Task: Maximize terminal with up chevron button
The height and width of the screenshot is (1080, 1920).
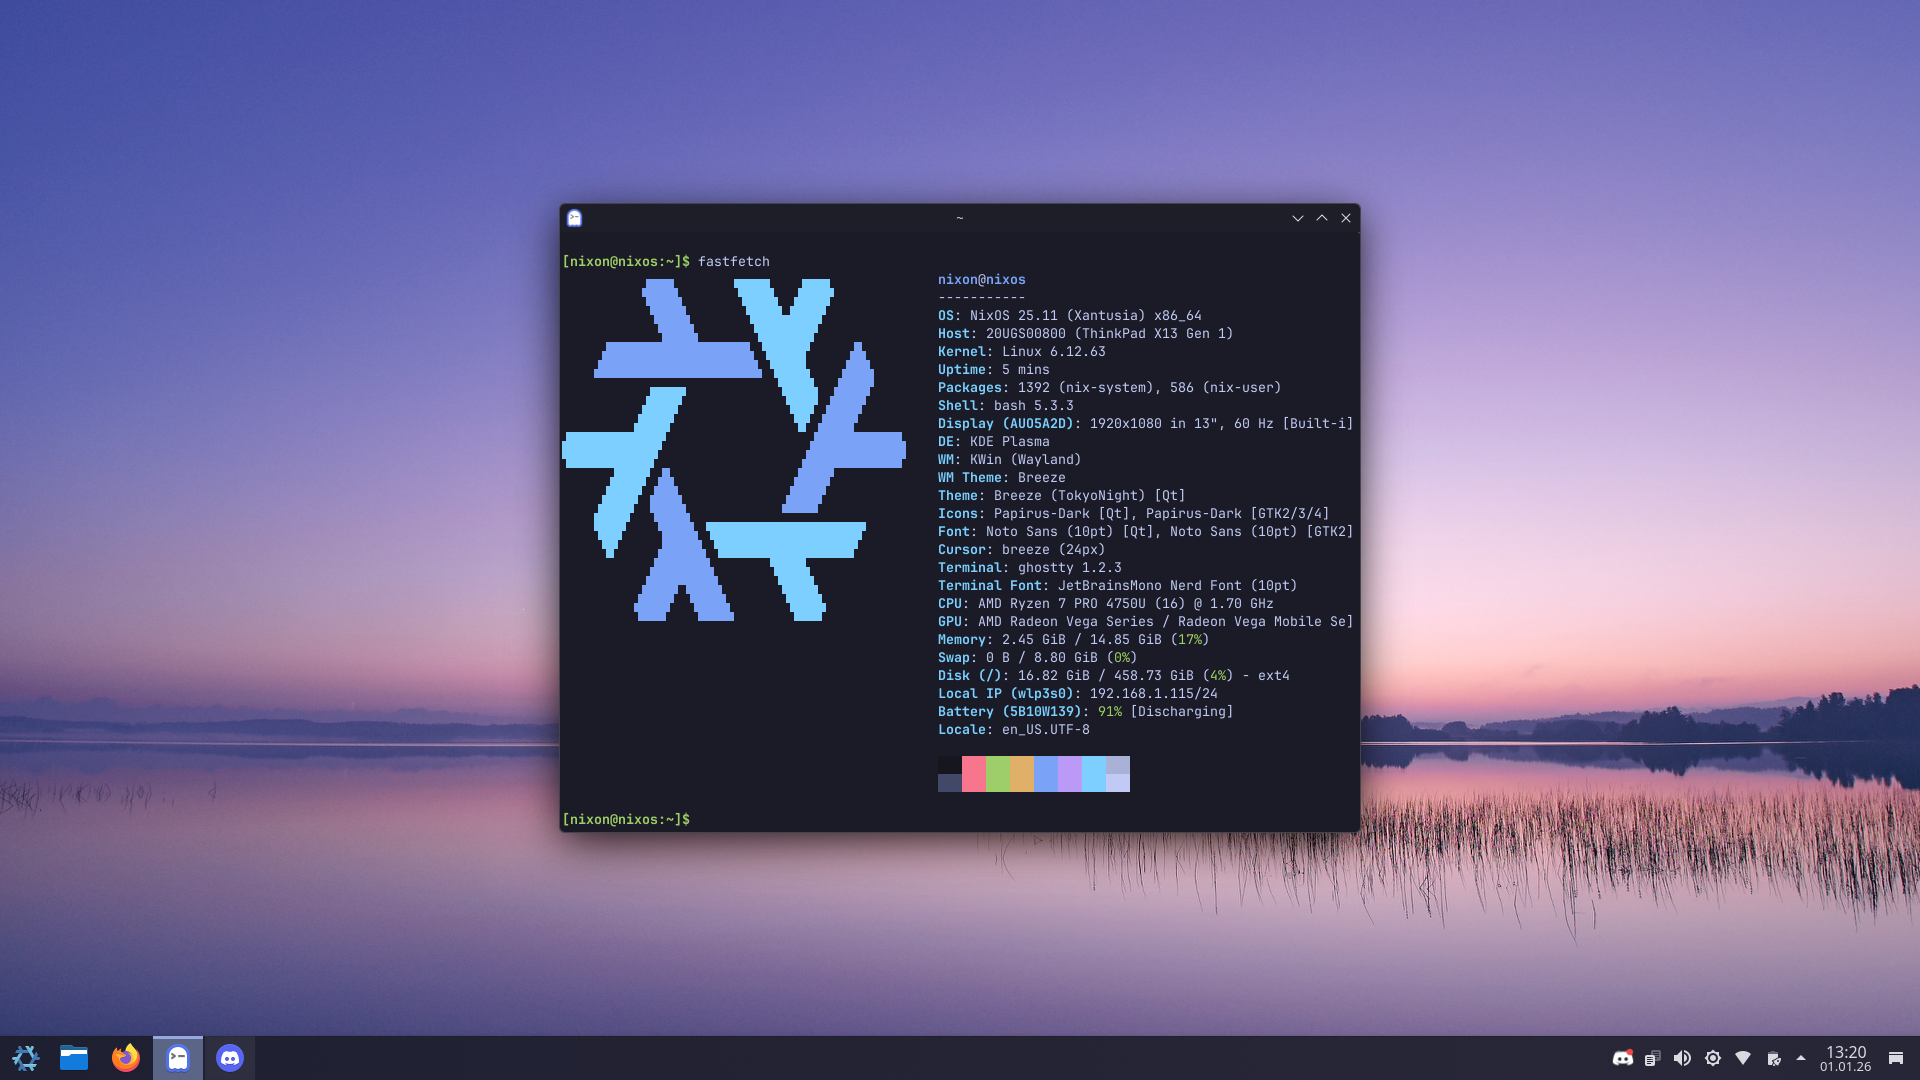Action: (x=1322, y=218)
